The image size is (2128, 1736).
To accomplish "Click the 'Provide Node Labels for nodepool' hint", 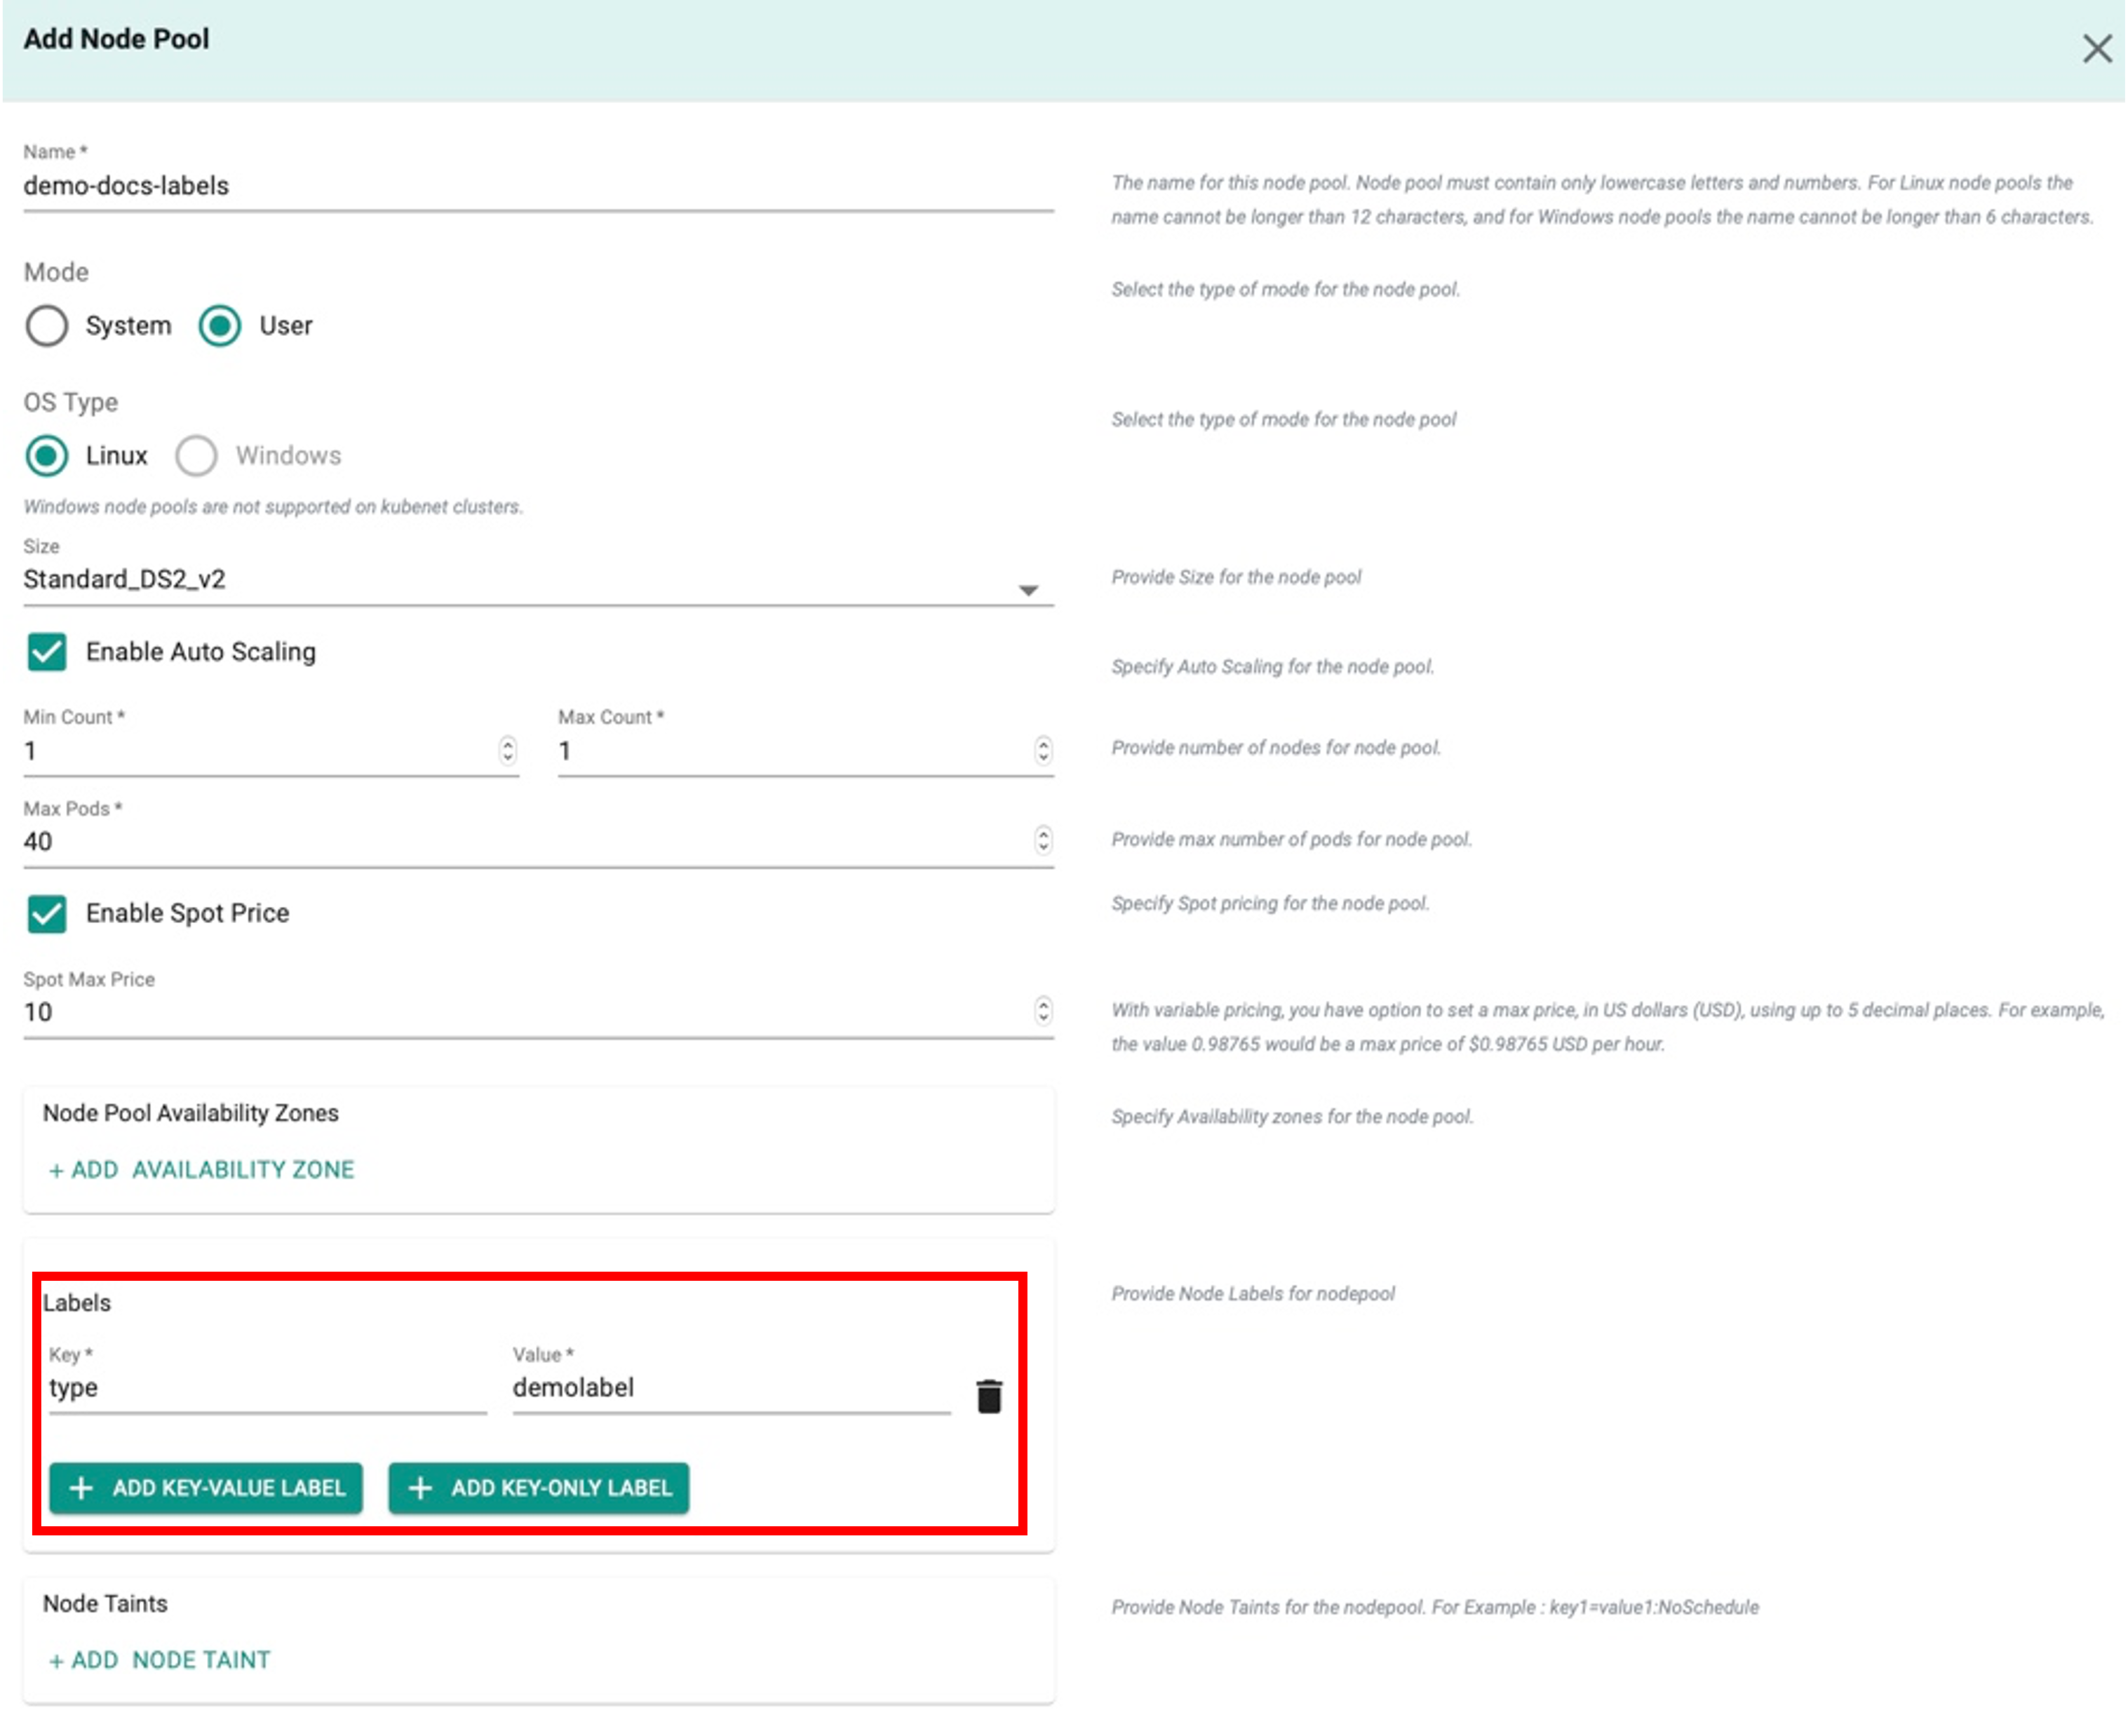I will point(1253,1294).
